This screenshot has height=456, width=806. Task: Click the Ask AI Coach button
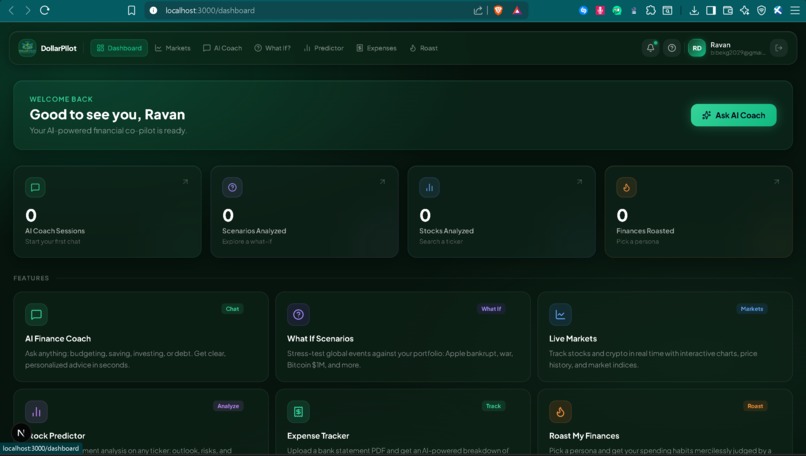click(734, 115)
